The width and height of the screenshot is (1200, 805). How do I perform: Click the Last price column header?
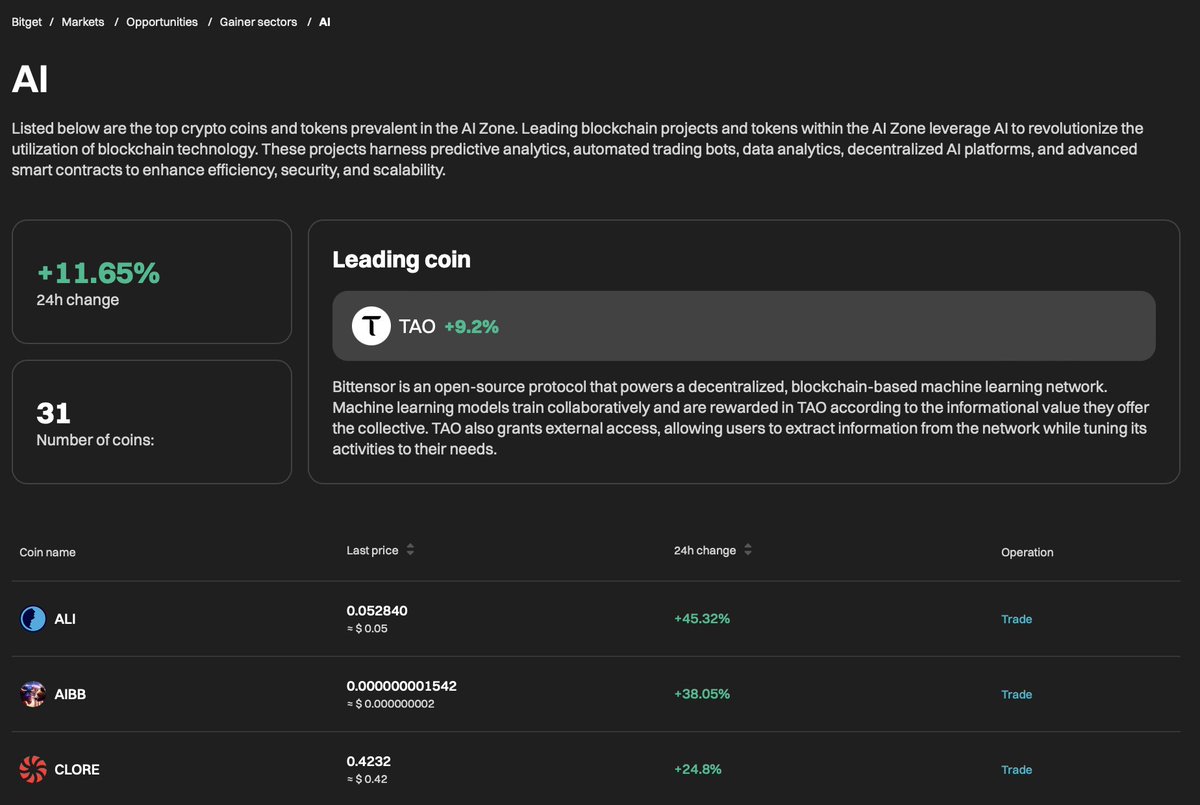(x=372, y=550)
